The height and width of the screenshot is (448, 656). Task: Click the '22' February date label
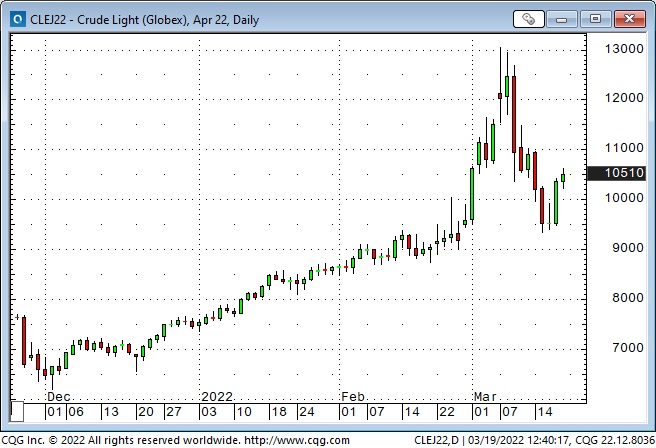click(446, 412)
